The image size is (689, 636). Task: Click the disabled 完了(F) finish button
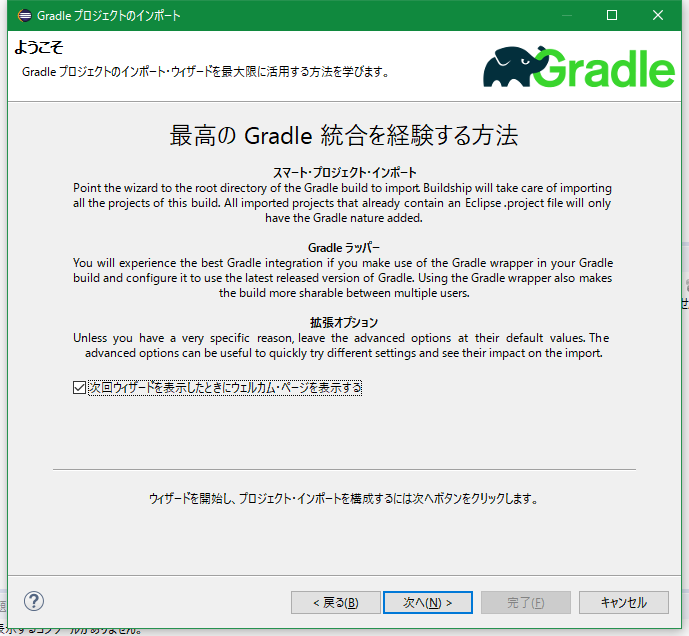click(526, 603)
